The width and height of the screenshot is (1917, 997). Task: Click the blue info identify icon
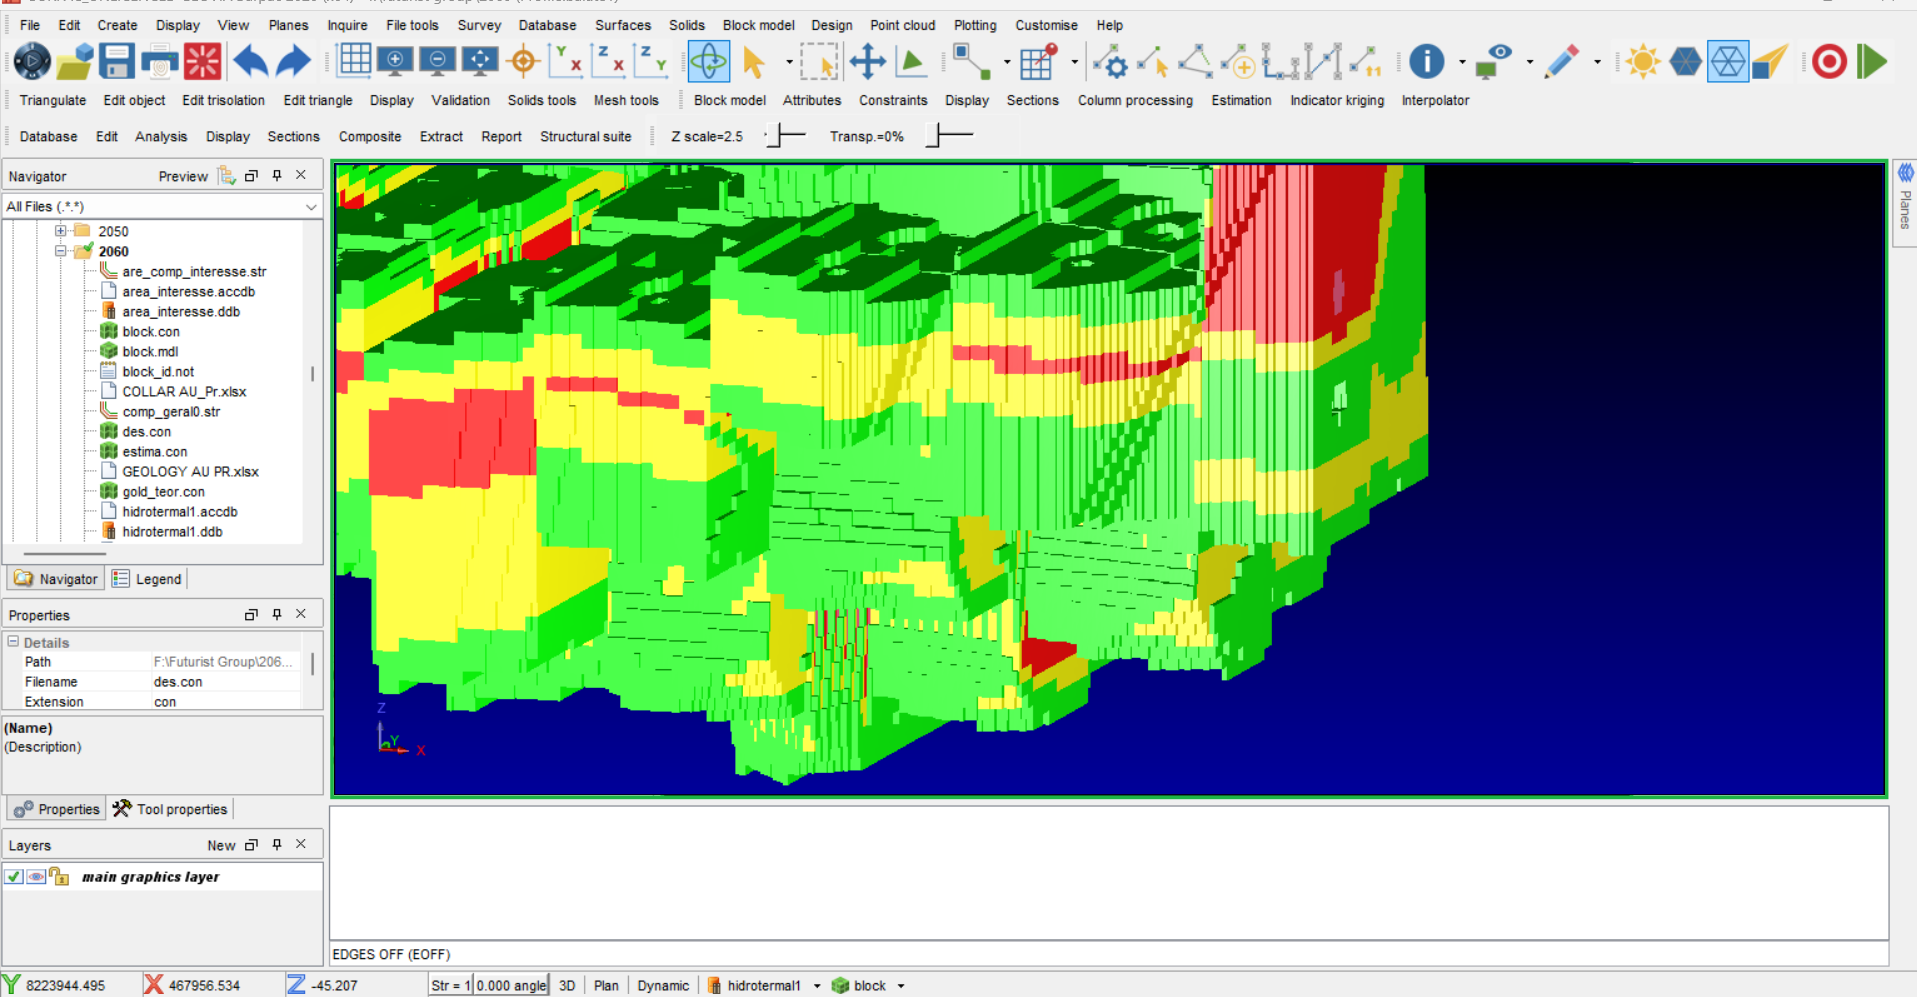pos(1426,62)
